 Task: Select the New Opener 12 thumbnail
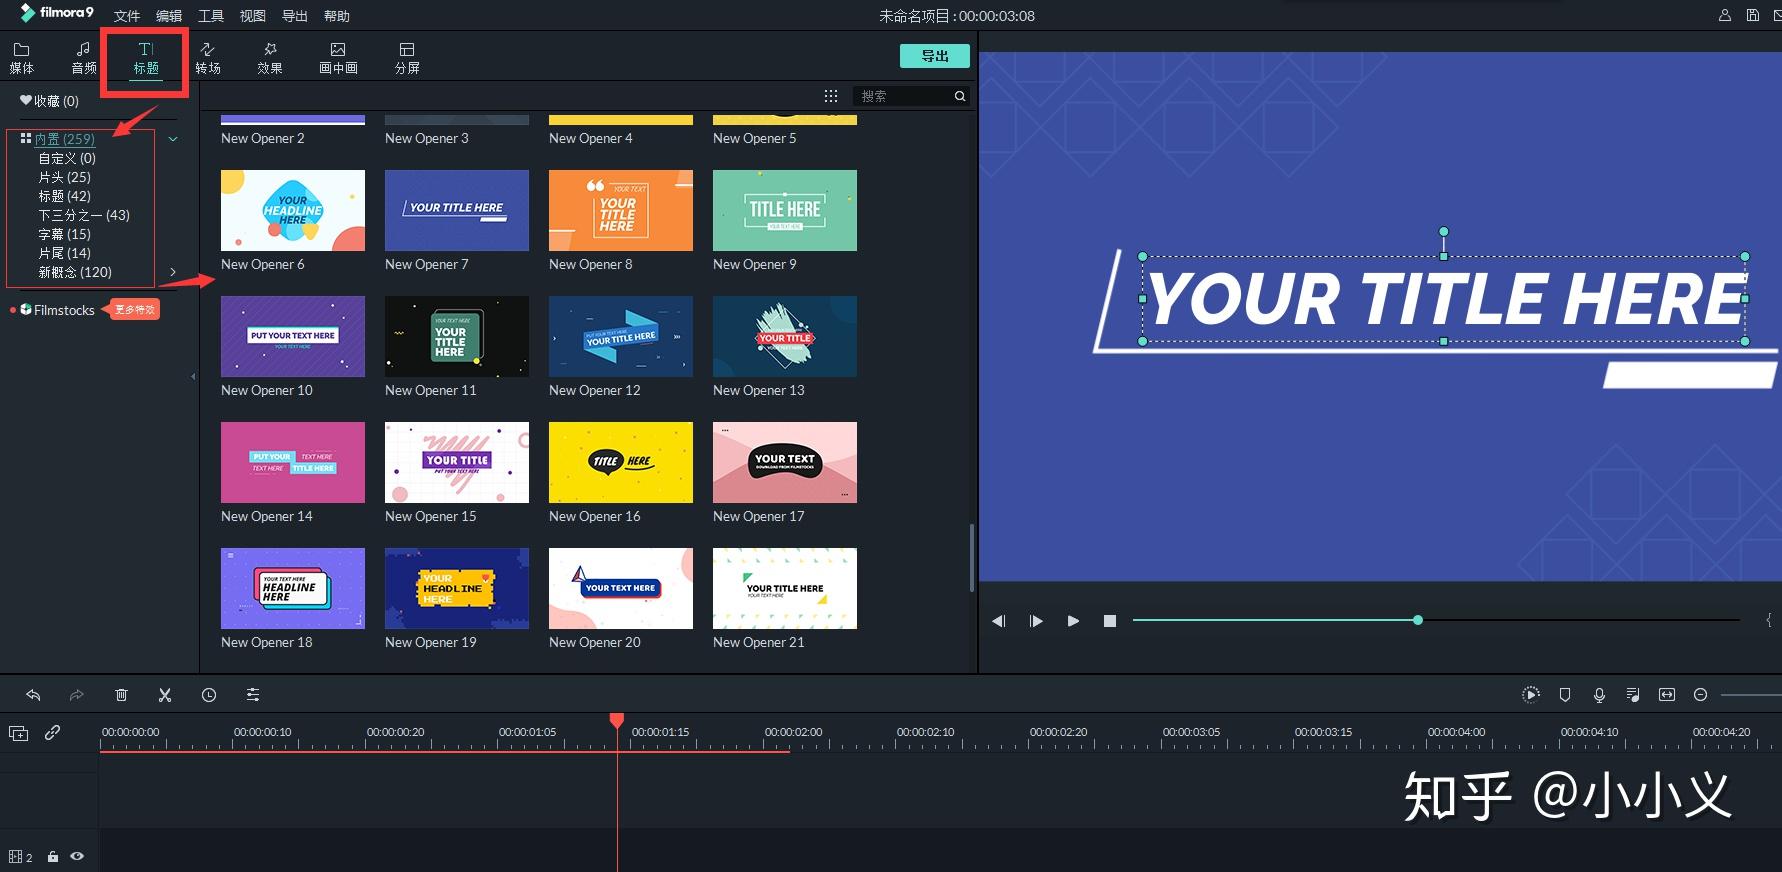[x=621, y=336]
